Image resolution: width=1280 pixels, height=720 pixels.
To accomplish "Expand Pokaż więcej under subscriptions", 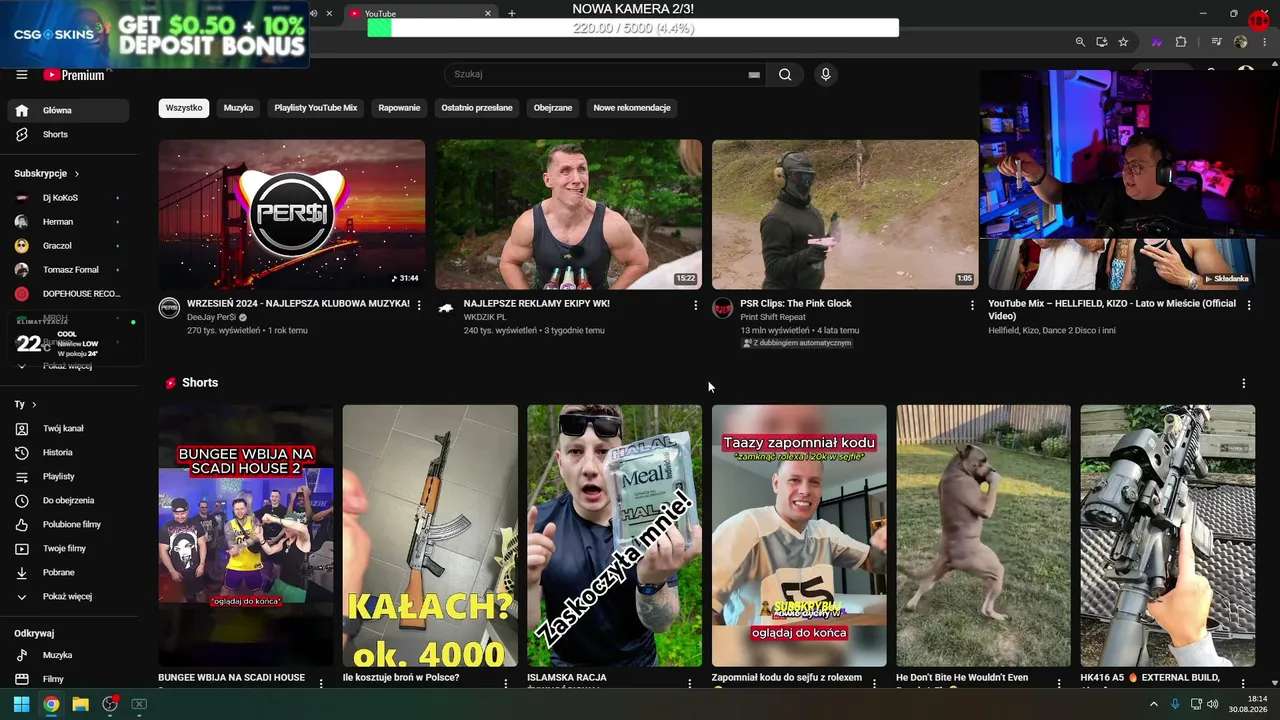I will point(68,366).
